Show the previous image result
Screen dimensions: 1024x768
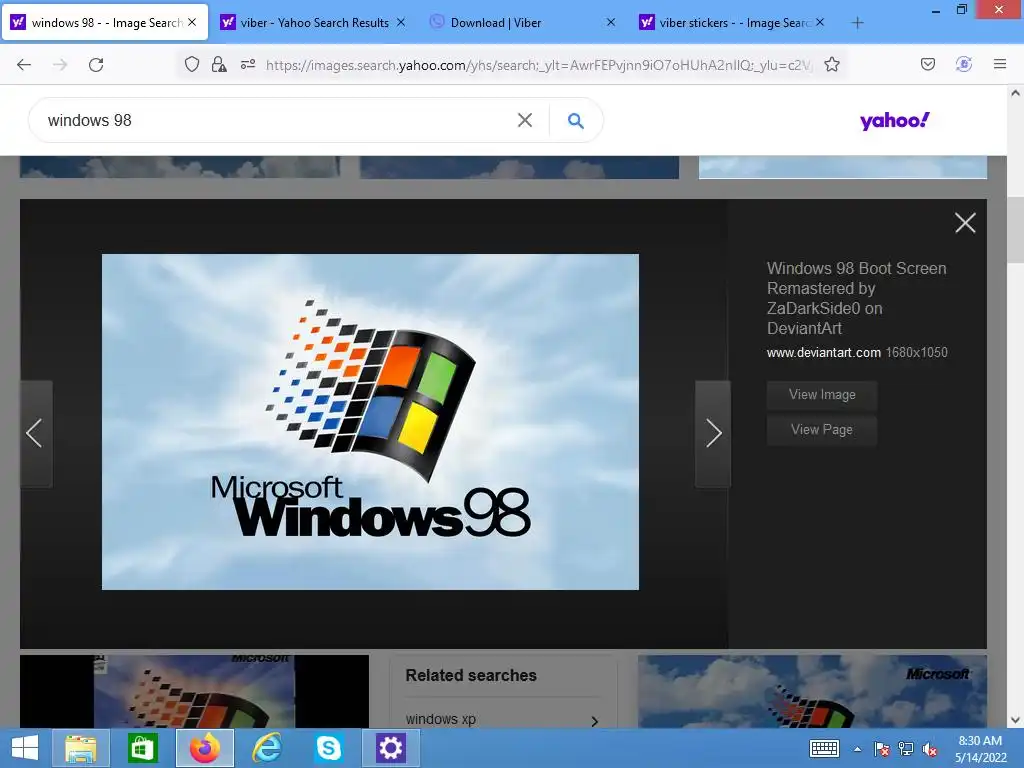[x=36, y=433]
